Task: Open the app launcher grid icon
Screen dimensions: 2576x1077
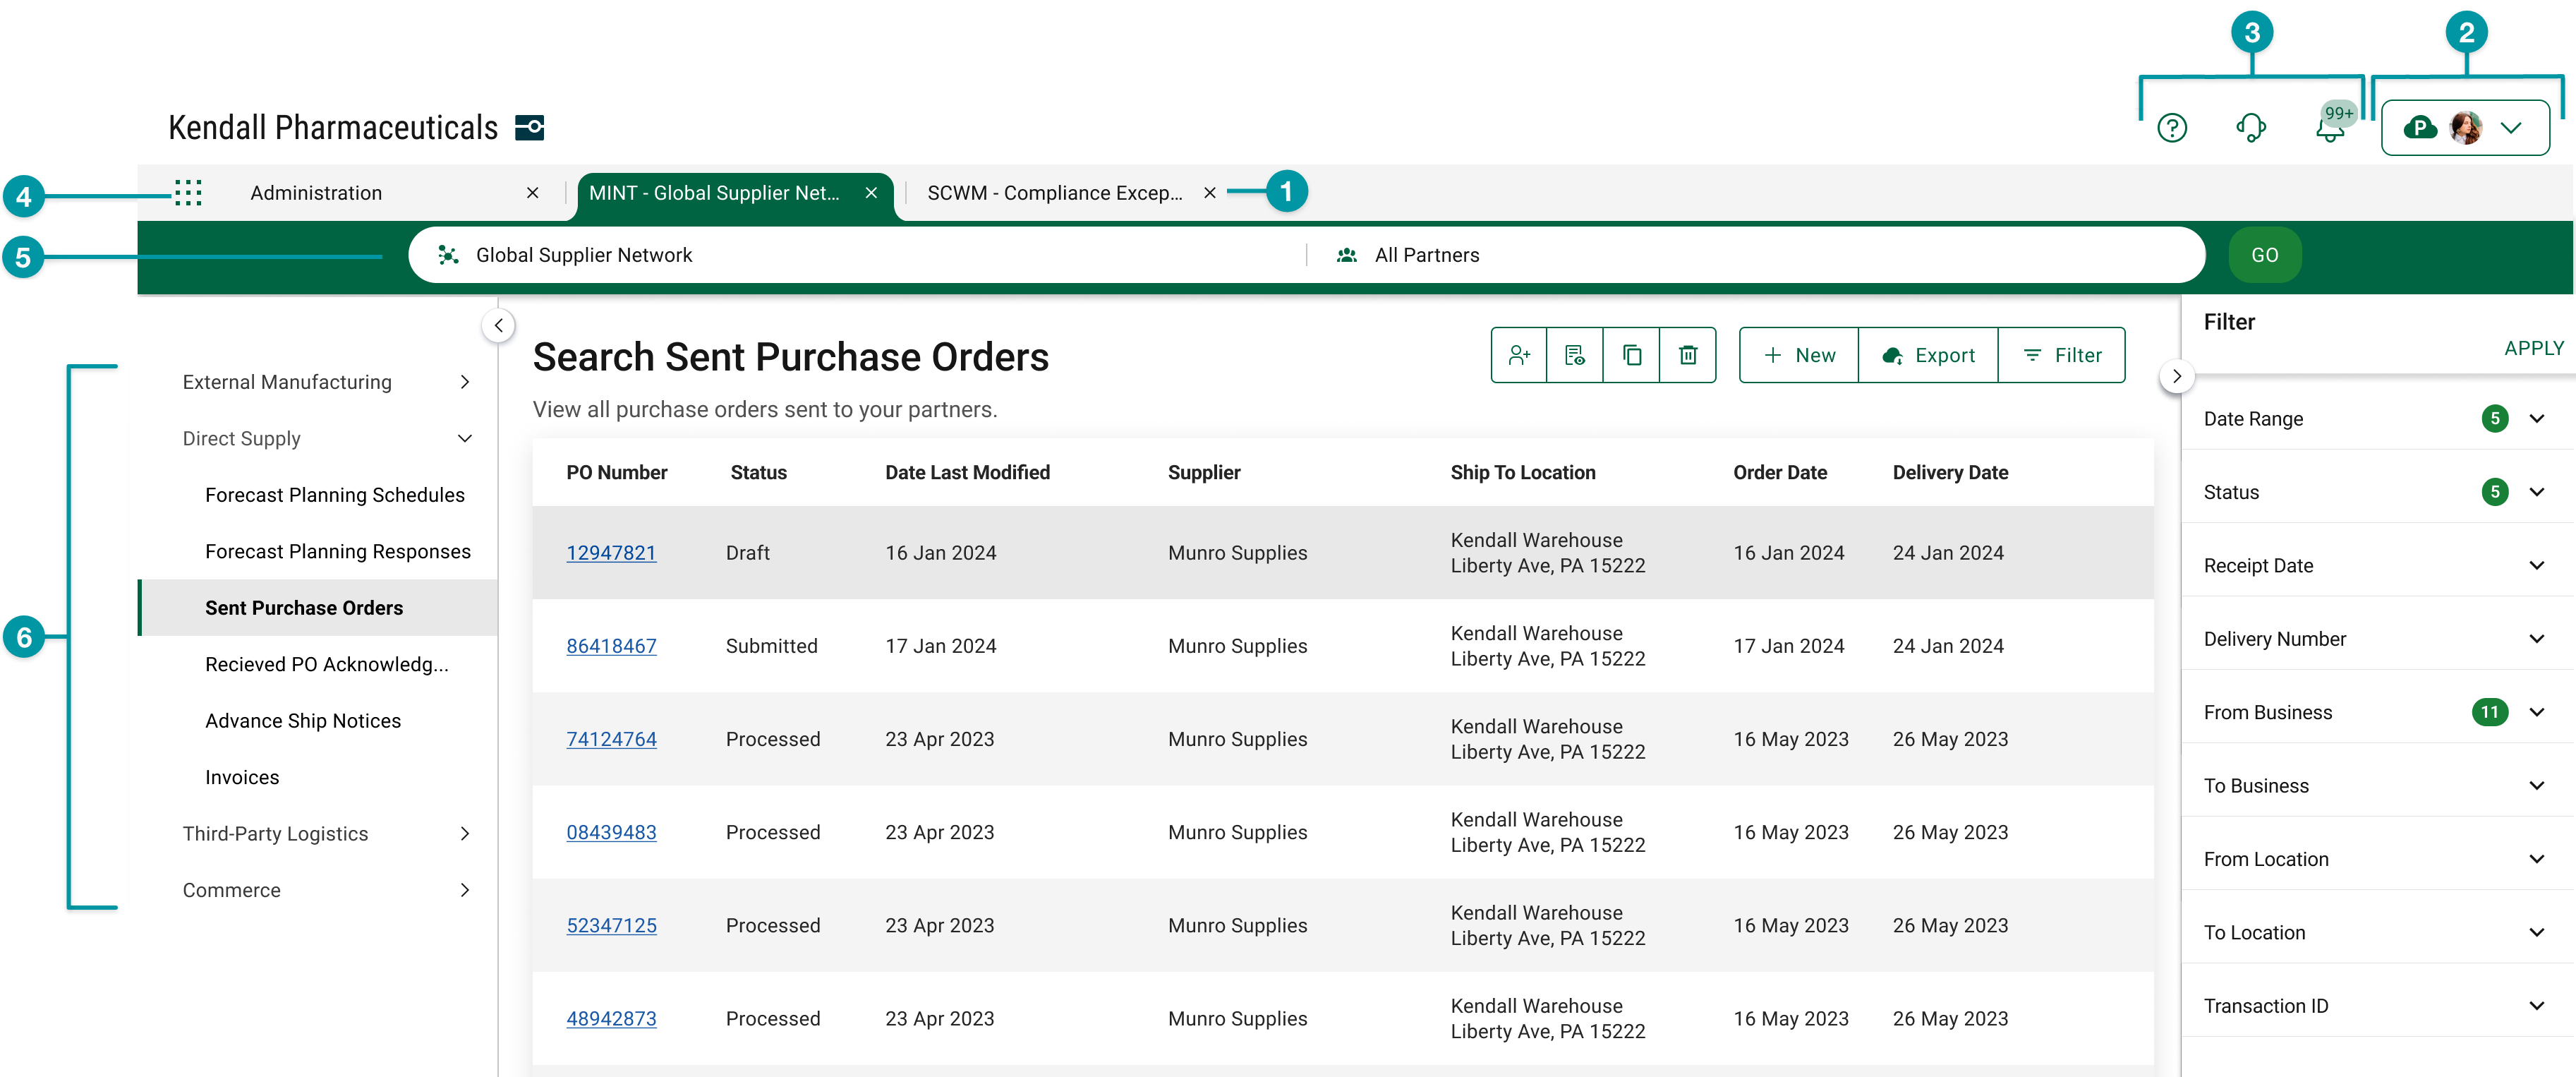Action: (188, 193)
